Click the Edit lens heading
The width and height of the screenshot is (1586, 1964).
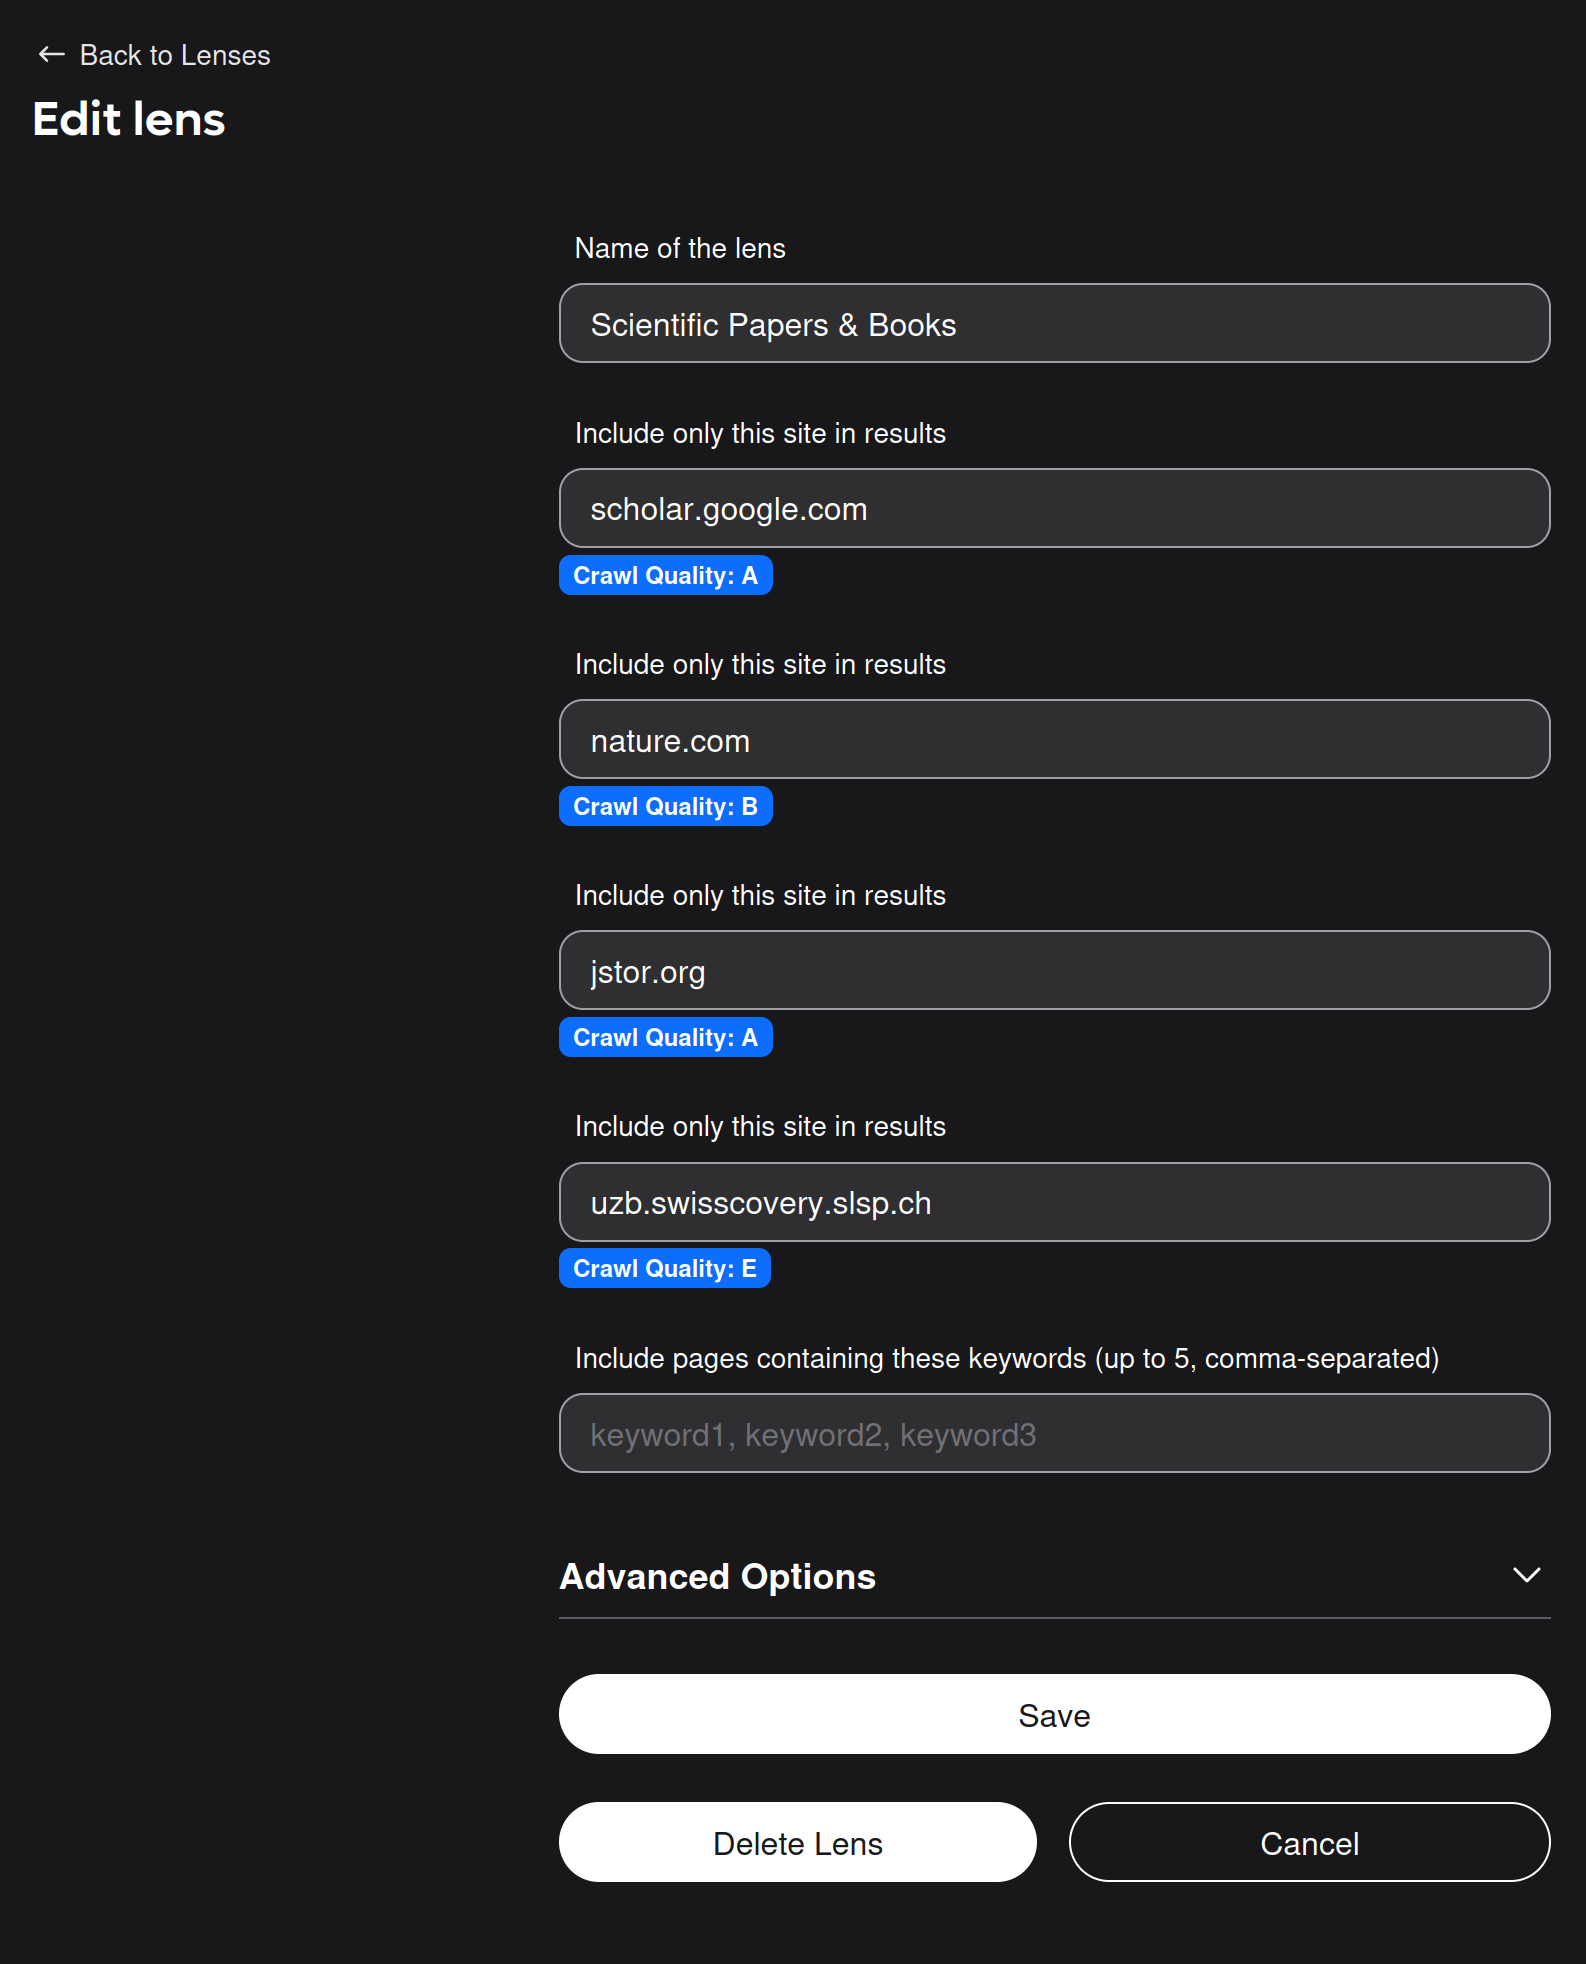[x=129, y=119]
